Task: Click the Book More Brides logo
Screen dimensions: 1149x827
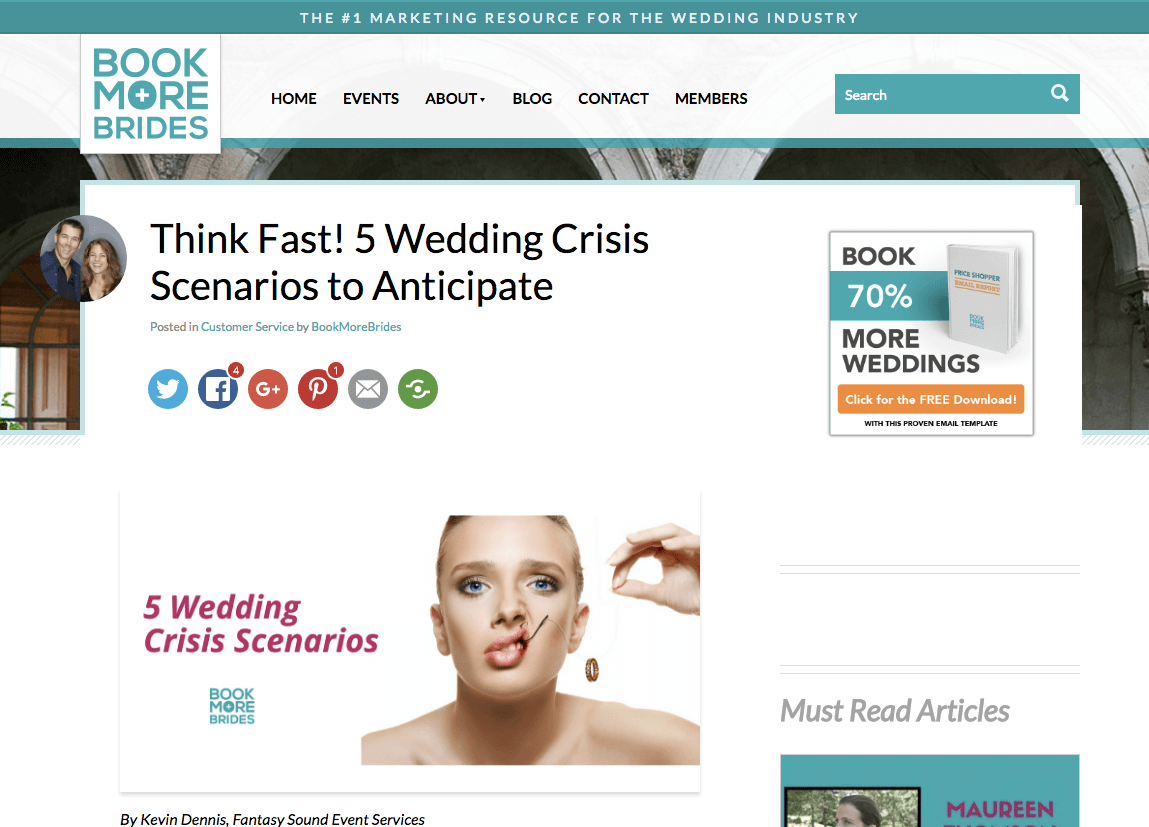Action: [x=150, y=94]
